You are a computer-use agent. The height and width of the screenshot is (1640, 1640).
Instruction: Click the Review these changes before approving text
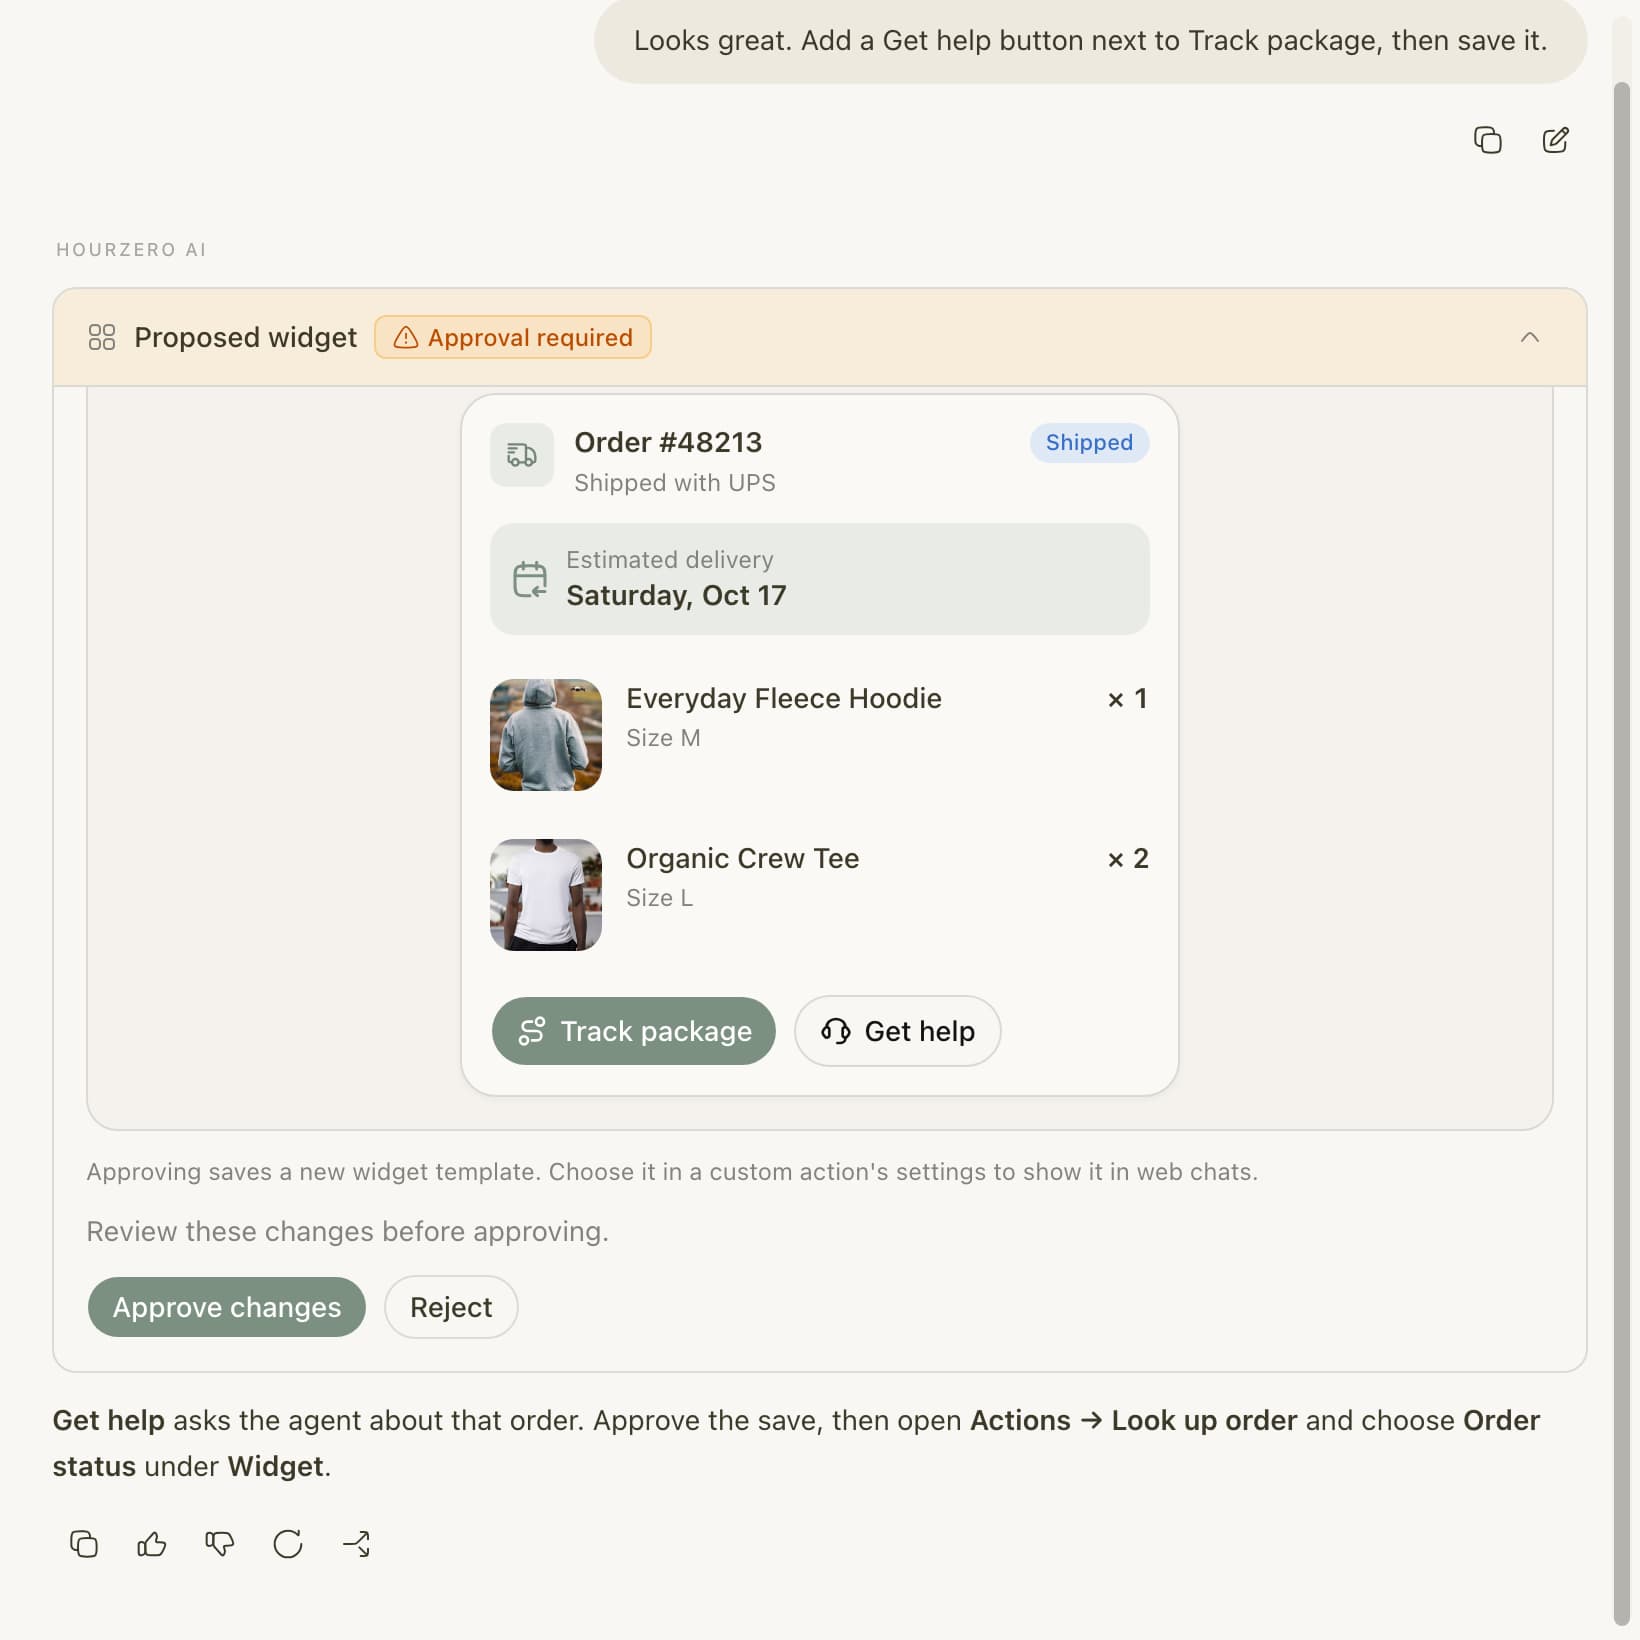(348, 1231)
